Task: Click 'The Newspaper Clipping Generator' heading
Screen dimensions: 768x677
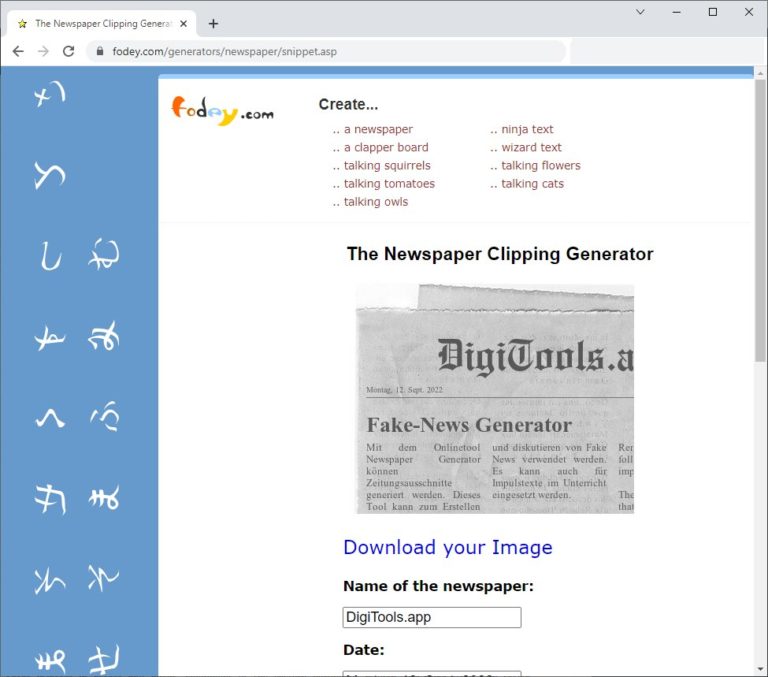Action: pyautogui.click(x=500, y=254)
